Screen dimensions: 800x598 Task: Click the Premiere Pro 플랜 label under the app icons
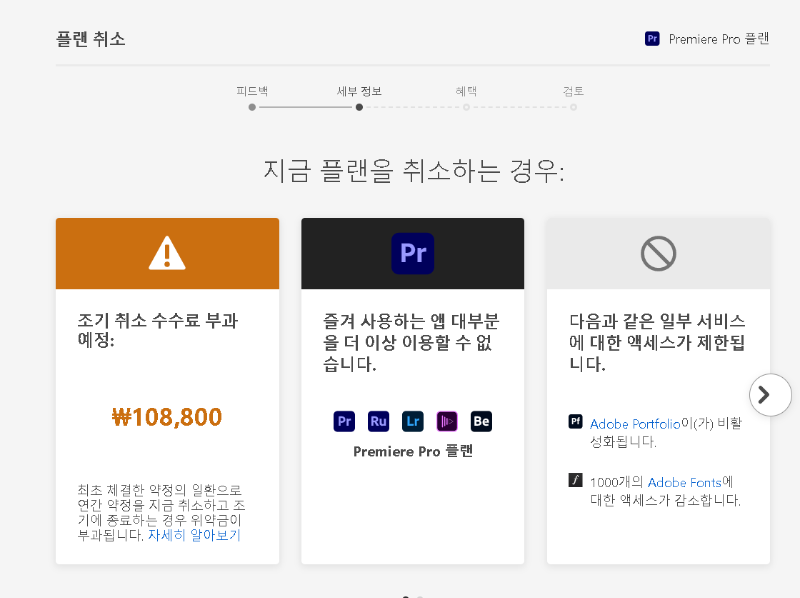click(413, 451)
